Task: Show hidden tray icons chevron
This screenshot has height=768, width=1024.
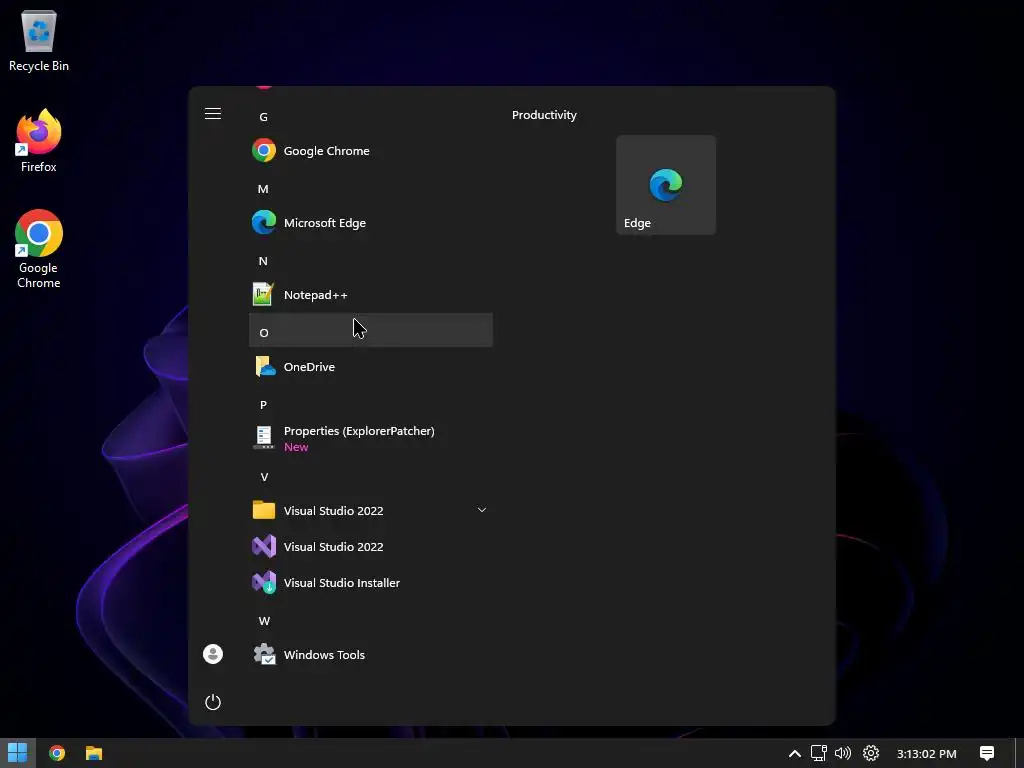Action: point(795,754)
